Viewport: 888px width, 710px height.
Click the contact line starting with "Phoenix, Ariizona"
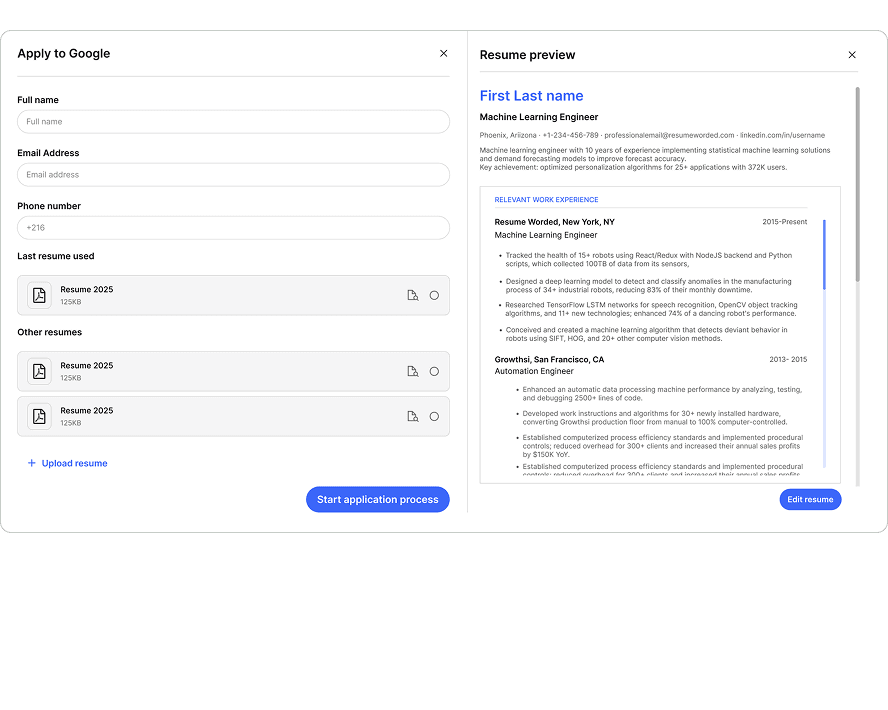[652, 135]
